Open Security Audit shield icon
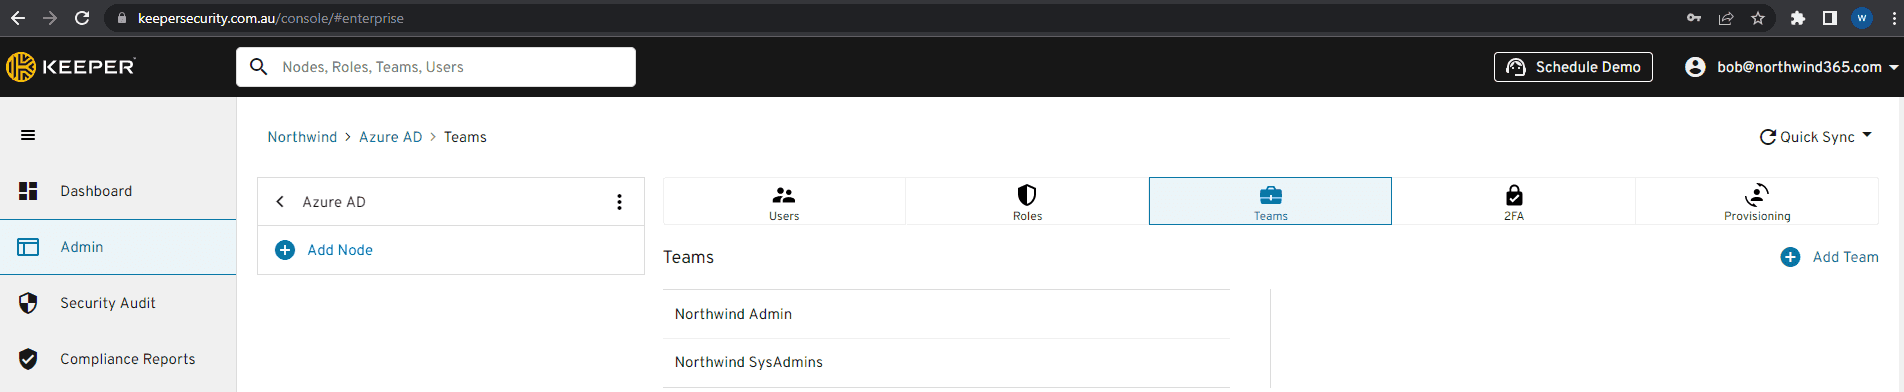This screenshot has width=1904, height=392. point(28,303)
